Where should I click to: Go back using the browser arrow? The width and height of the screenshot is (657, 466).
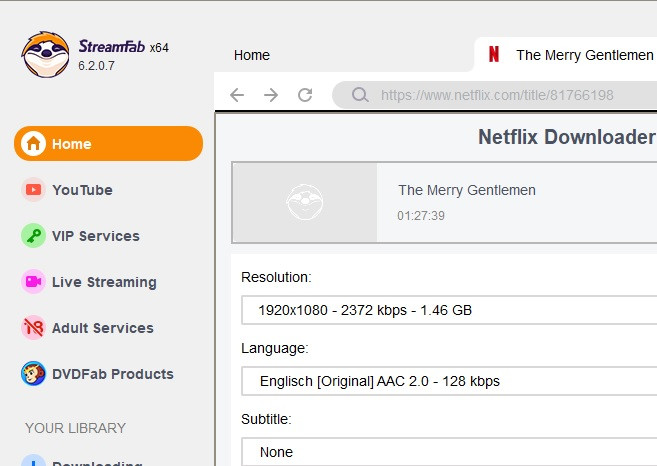237,96
